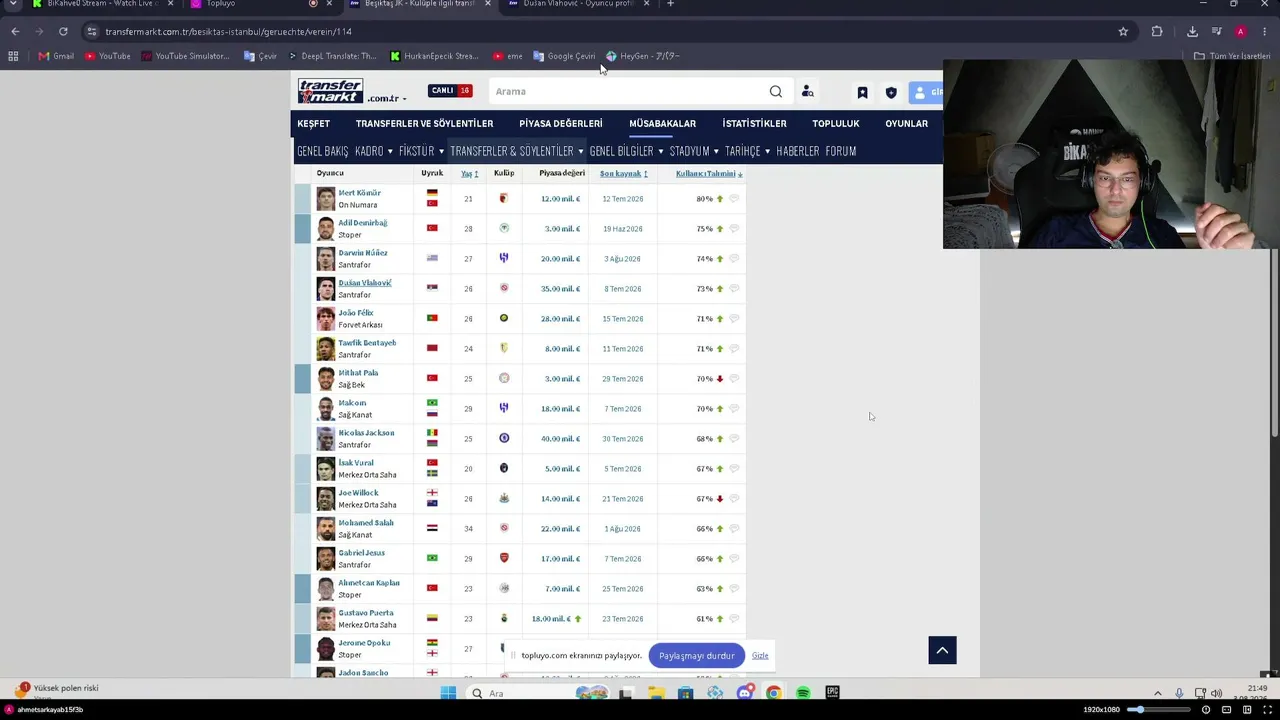
Task: Sort the table by Yaş column
Action: tap(469, 174)
